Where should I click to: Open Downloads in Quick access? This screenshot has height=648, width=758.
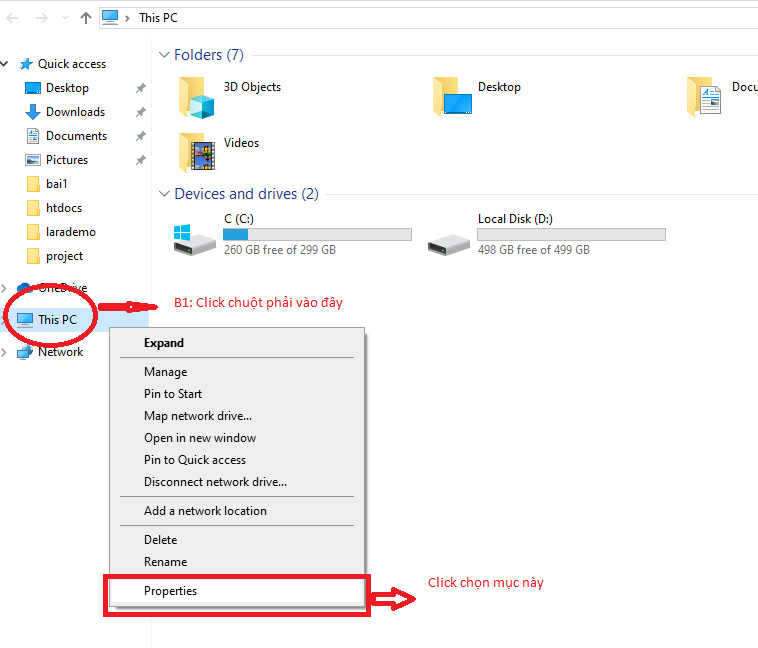75,112
